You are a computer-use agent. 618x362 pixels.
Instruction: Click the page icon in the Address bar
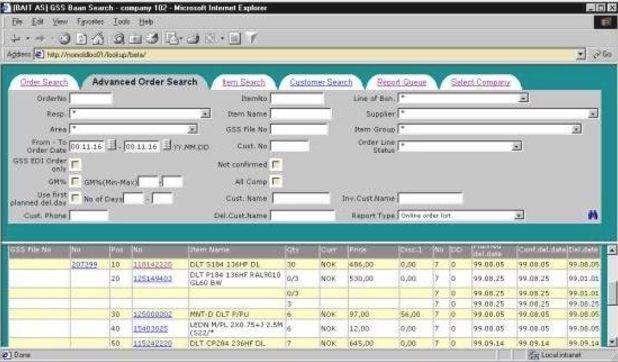click(x=39, y=54)
